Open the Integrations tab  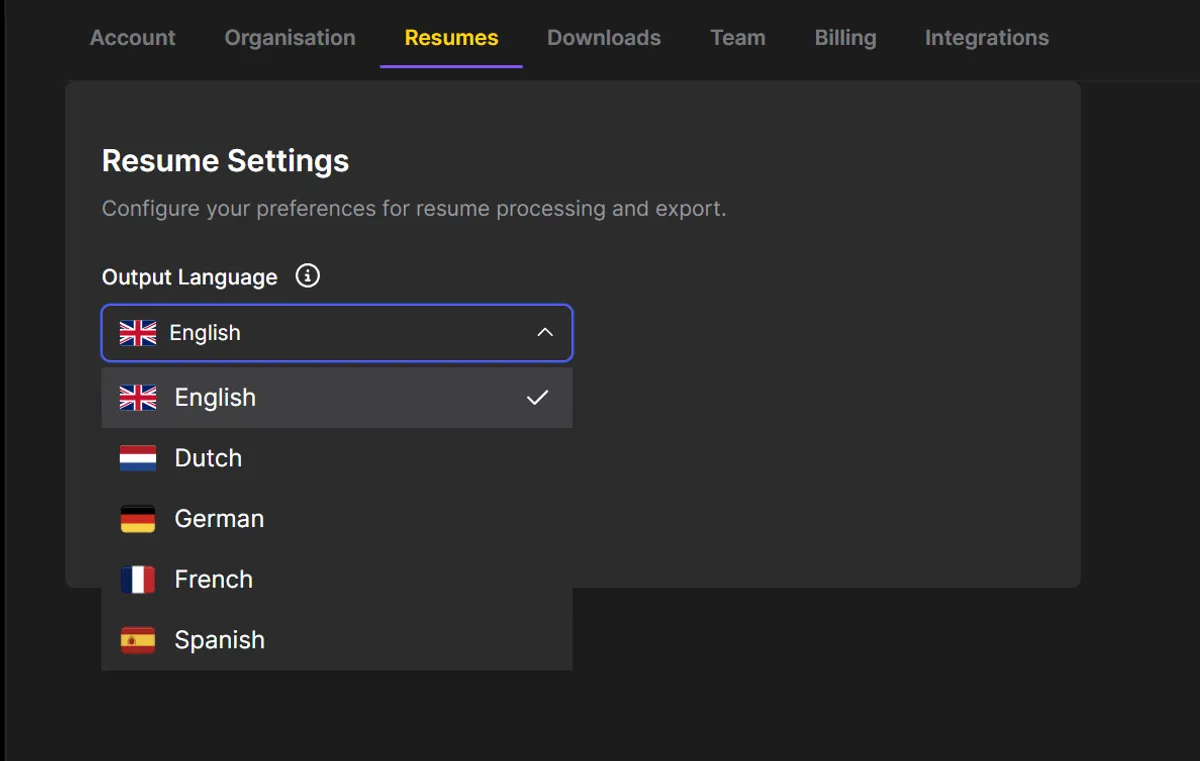(x=987, y=38)
